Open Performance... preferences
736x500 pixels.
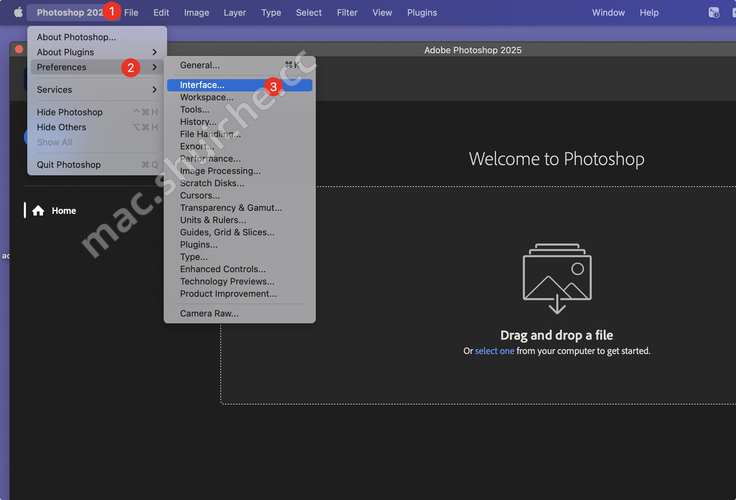(239, 159)
